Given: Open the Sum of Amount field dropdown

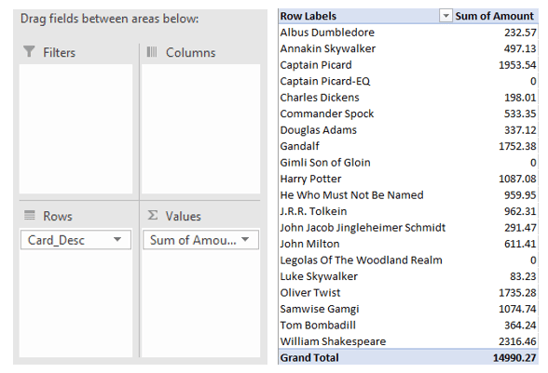Looking at the screenshot, I should click(245, 239).
